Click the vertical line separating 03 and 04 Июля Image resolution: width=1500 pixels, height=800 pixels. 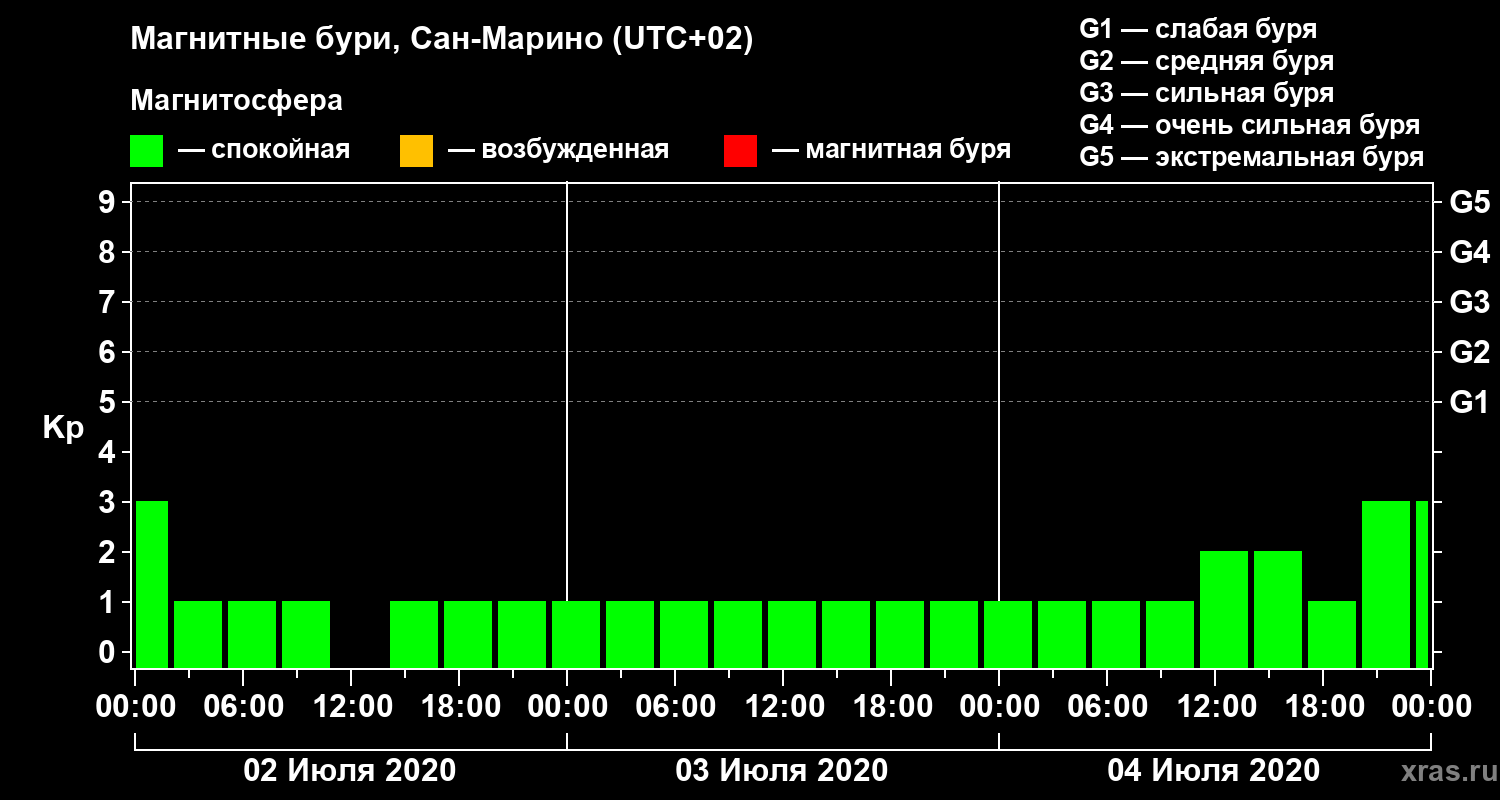pyautogui.click(x=999, y=425)
